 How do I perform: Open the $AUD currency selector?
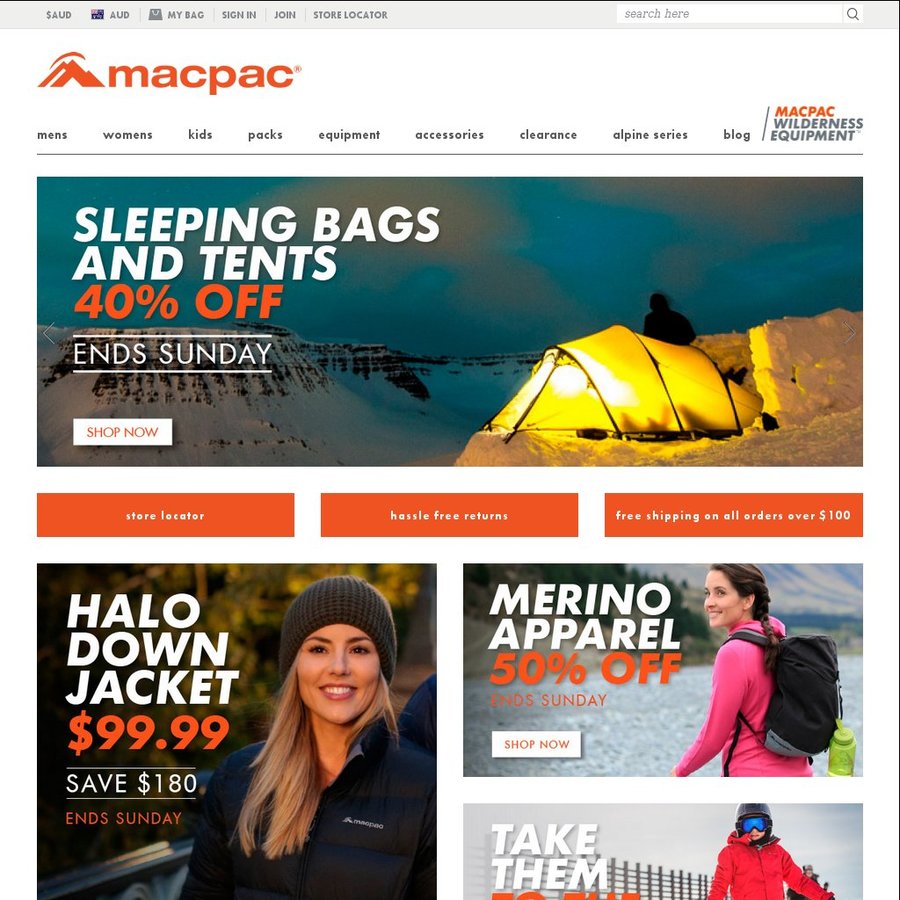point(59,15)
